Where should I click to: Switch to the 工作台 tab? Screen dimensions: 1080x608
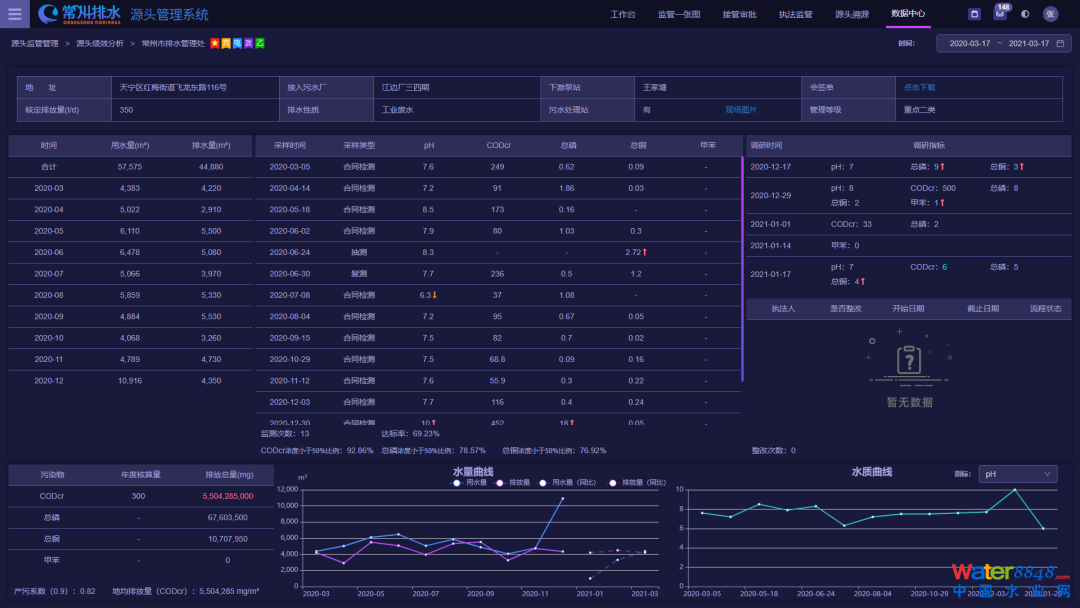click(x=622, y=14)
